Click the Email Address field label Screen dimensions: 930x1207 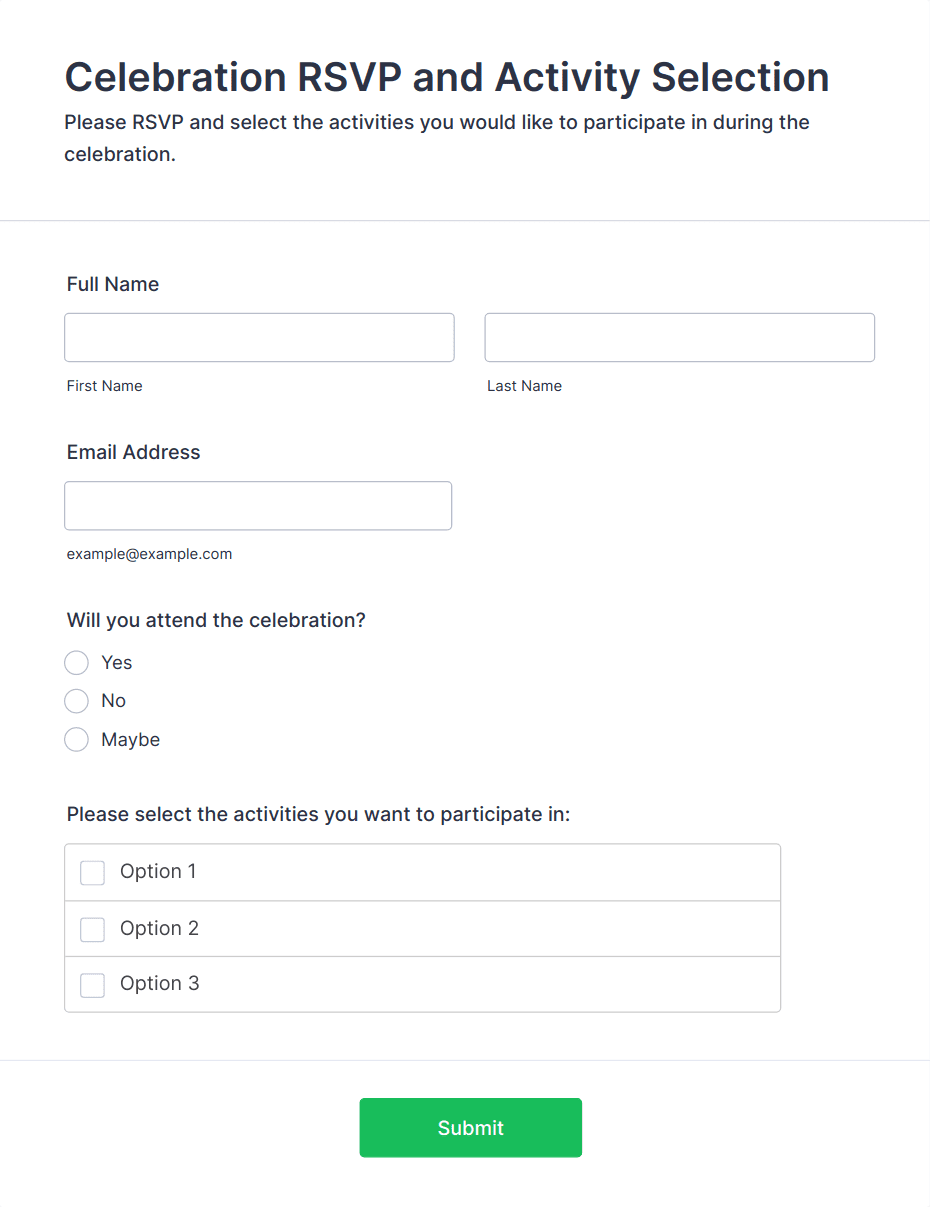(133, 452)
